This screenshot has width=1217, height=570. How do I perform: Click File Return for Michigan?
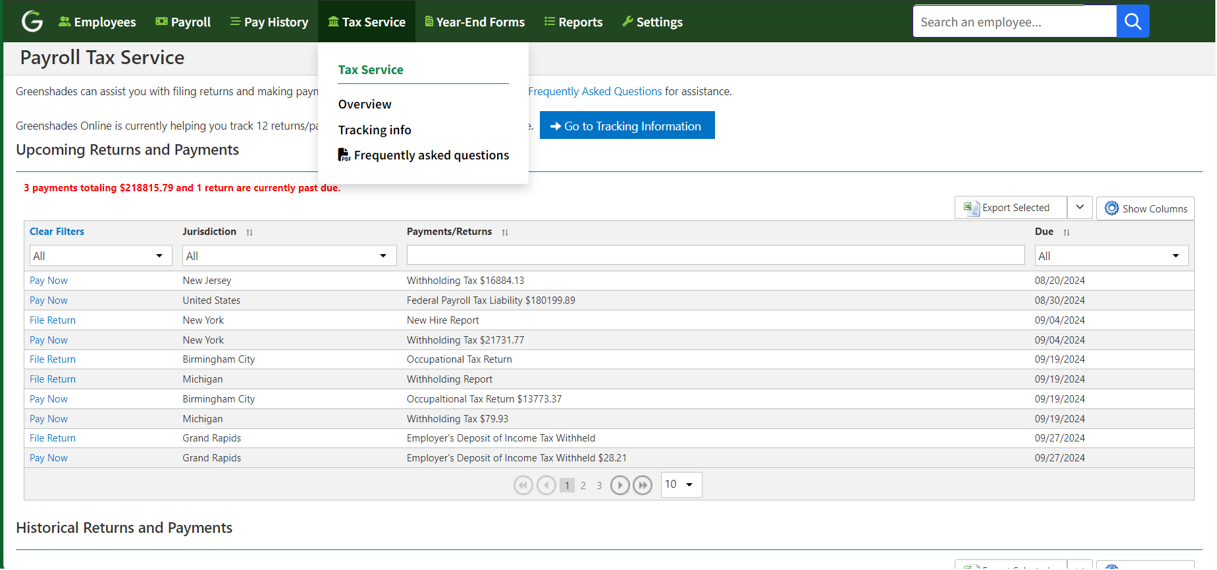point(53,379)
